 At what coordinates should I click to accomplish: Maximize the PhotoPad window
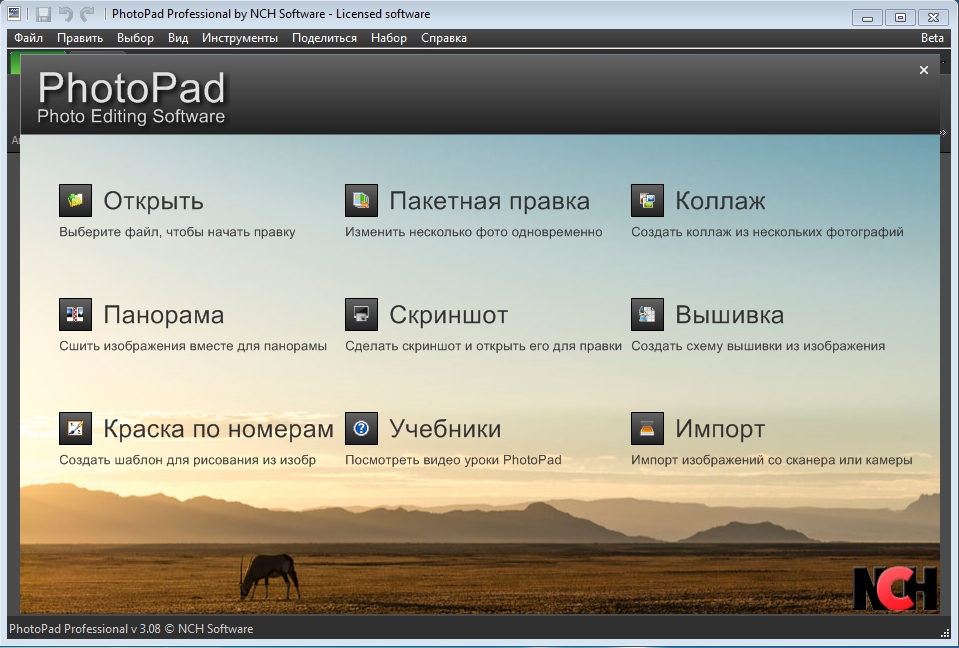(x=900, y=17)
